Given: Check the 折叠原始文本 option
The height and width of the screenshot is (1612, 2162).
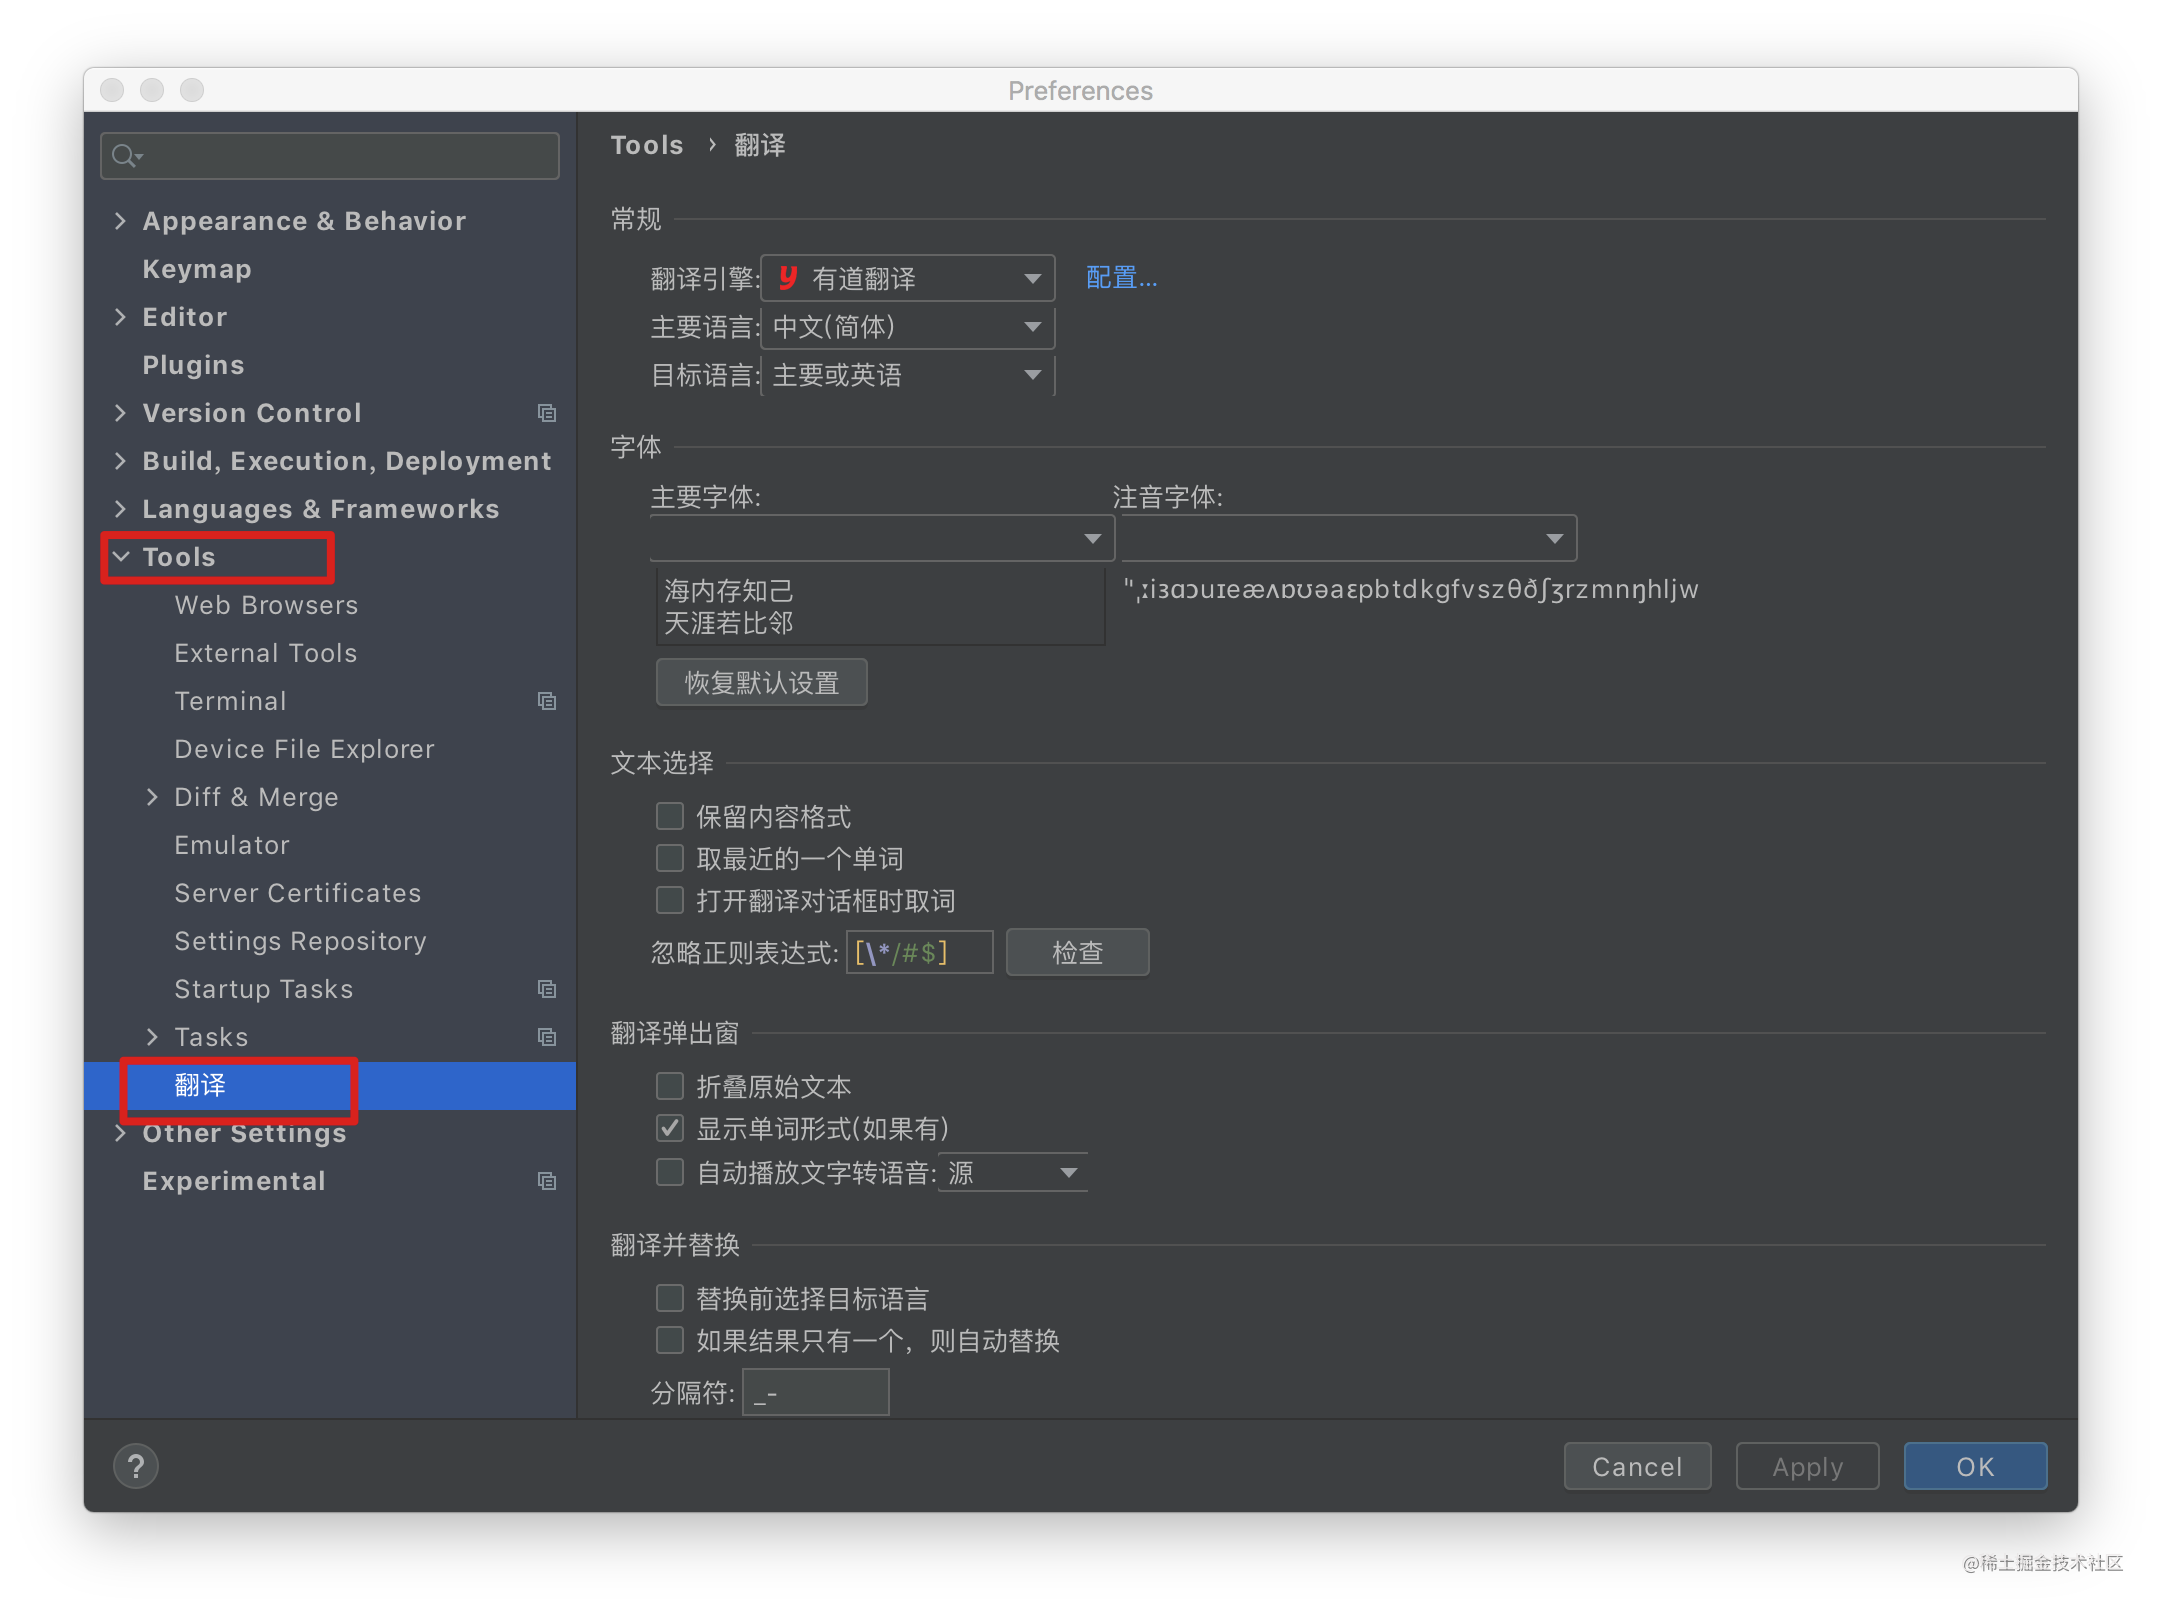Looking at the screenshot, I should point(669,1086).
